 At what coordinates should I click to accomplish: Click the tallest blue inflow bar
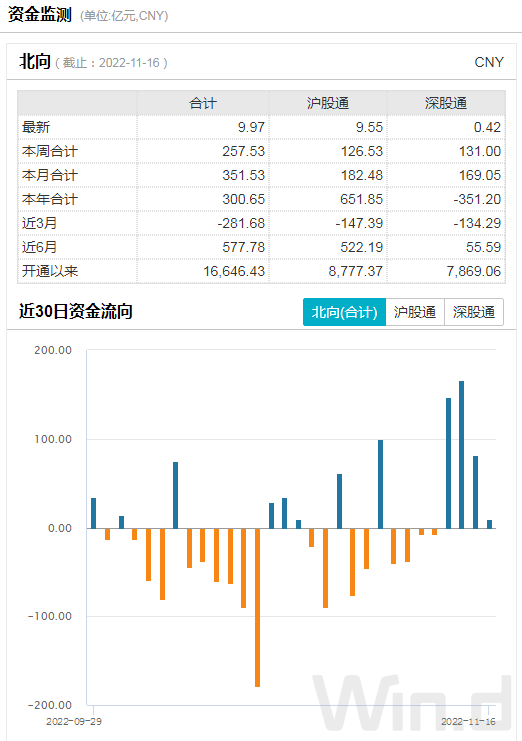(x=462, y=455)
